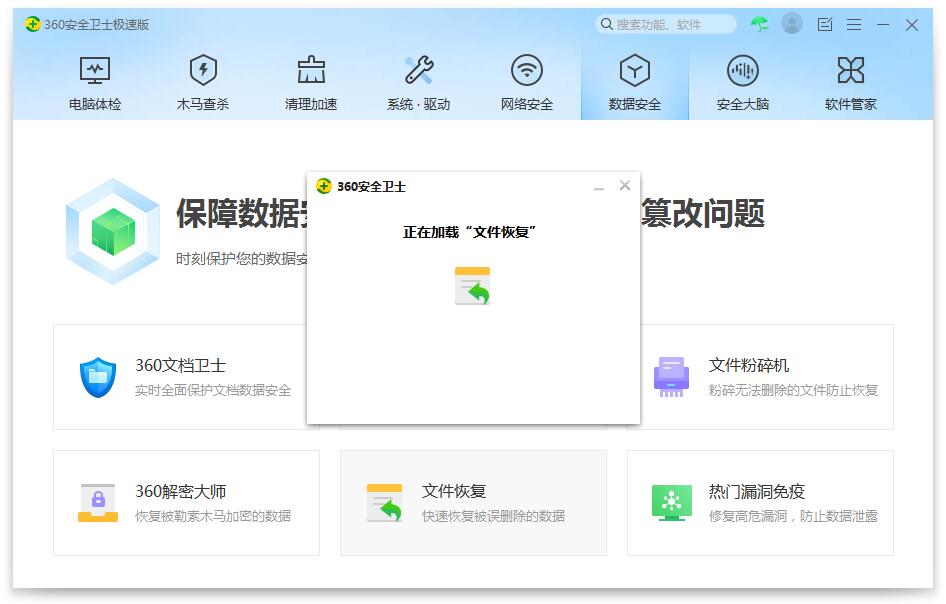Click the file recovery icon in loading dialog

pos(472,286)
